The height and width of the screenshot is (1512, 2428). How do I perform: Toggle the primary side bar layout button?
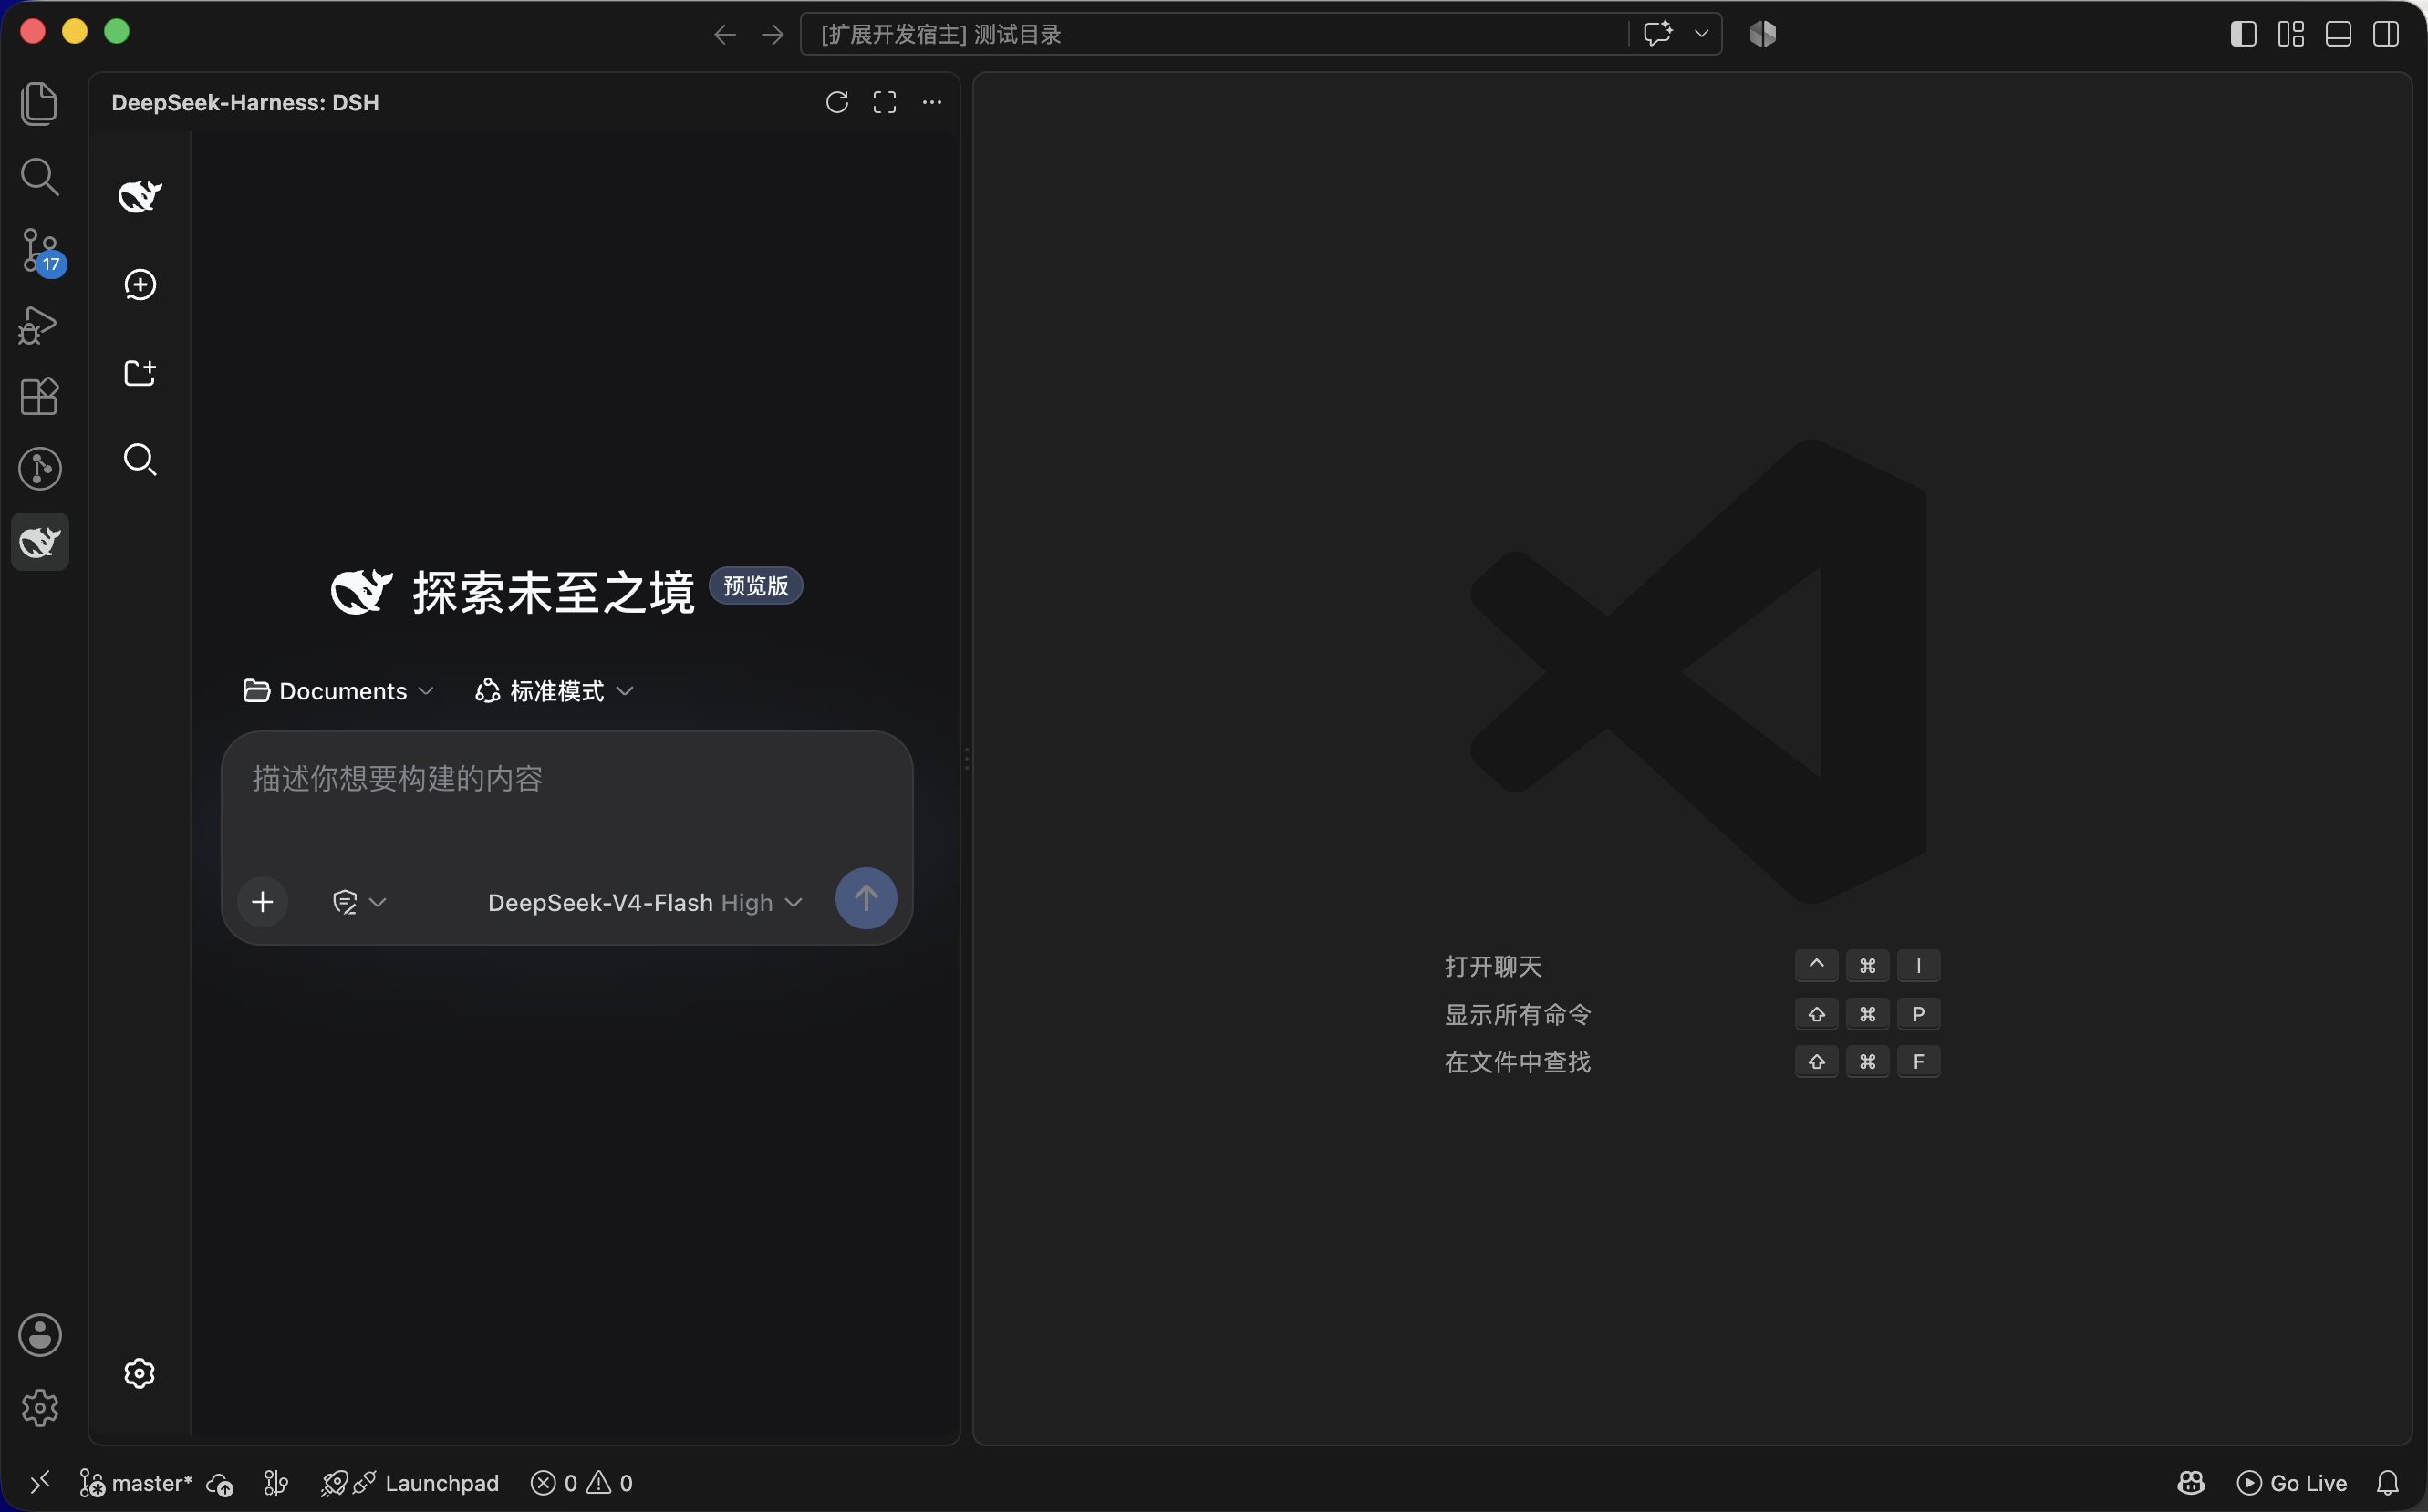[2243, 34]
